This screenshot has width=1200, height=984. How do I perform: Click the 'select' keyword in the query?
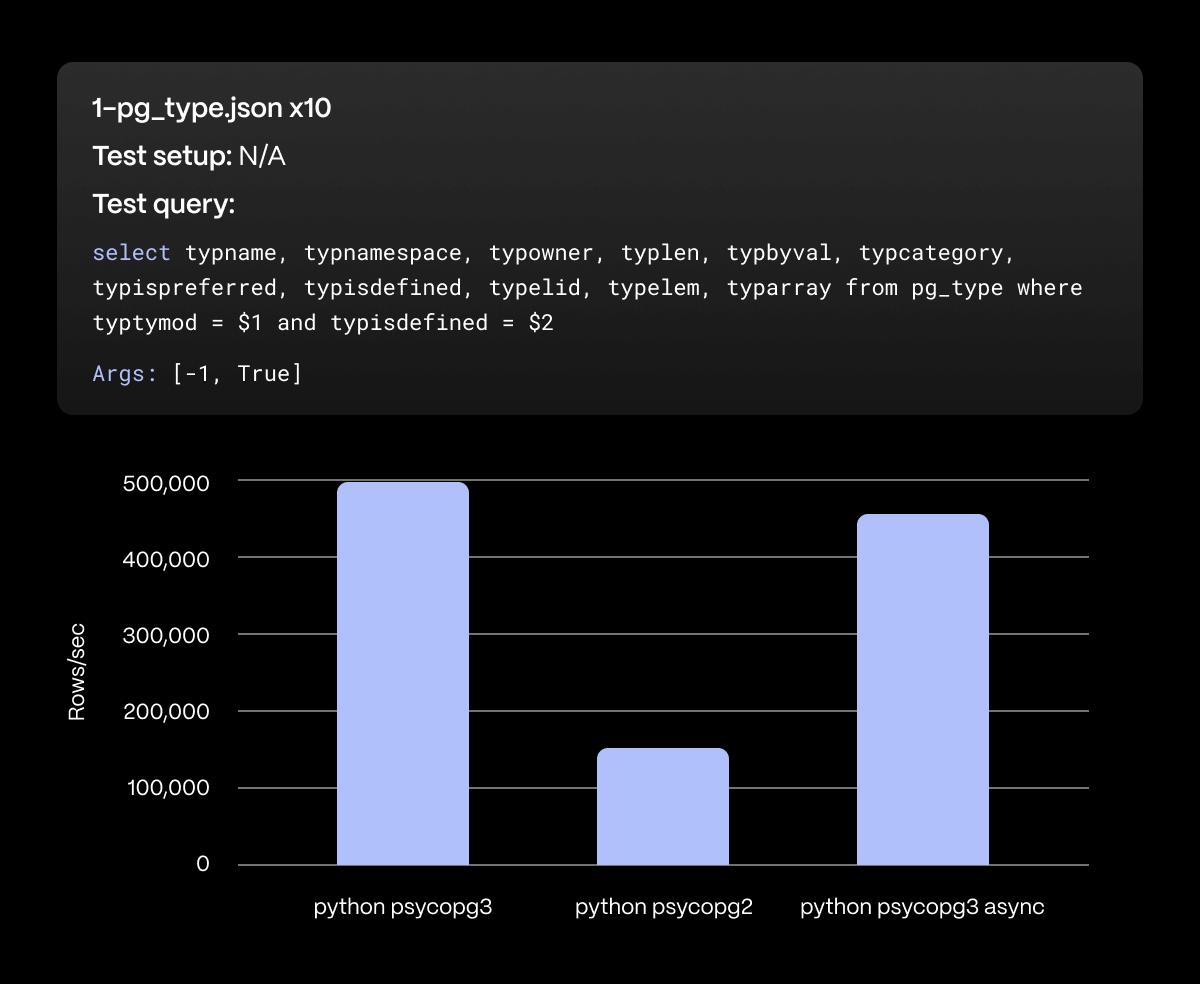coord(132,253)
